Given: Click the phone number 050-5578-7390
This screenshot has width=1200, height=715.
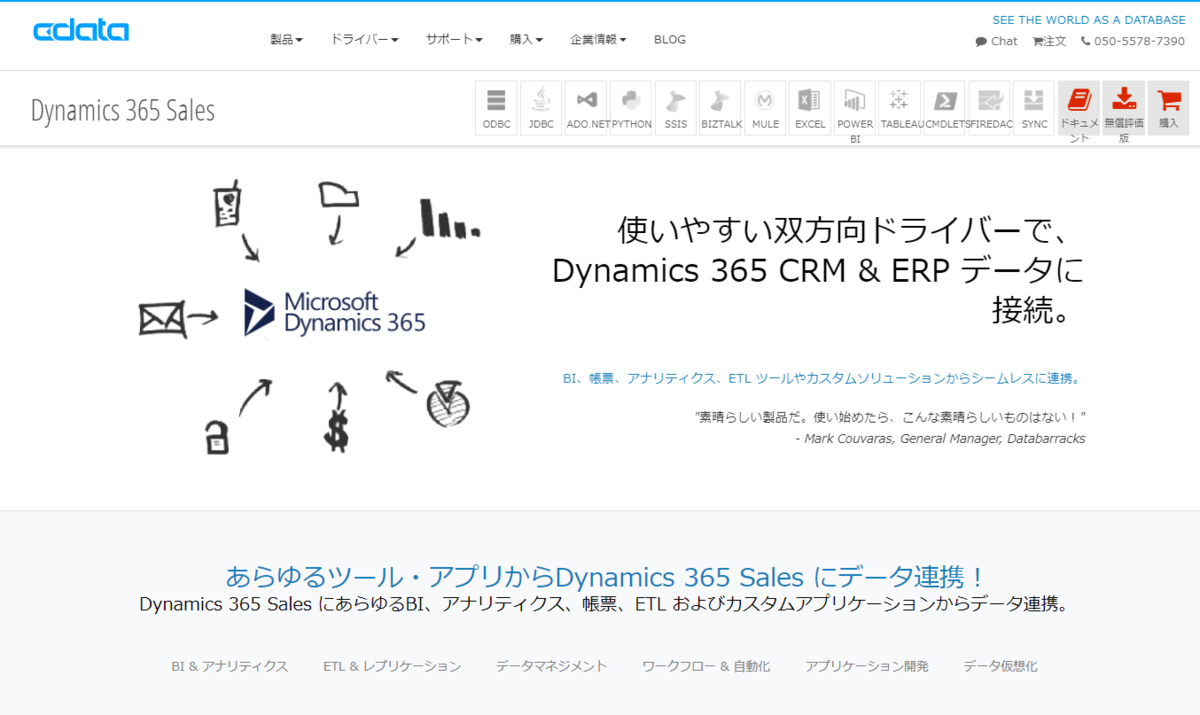Looking at the screenshot, I should [x=1133, y=41].
